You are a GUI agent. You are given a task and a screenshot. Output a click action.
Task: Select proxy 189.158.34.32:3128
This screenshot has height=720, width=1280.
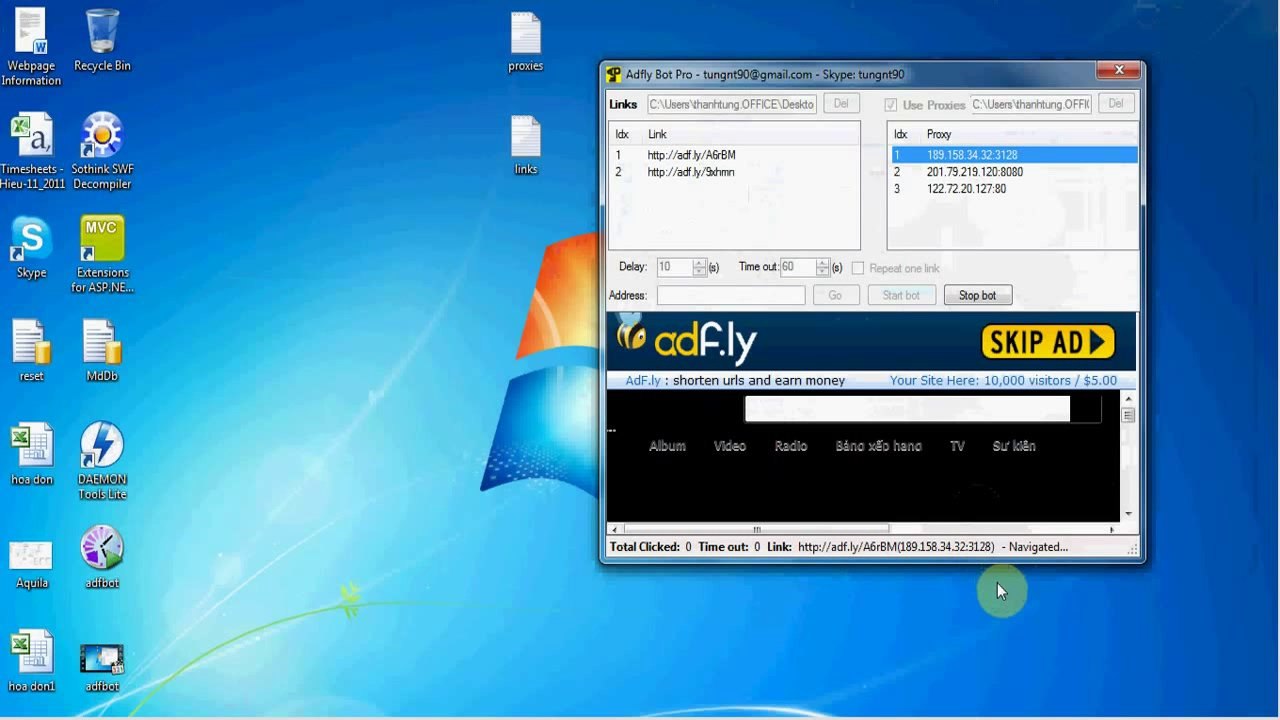click(x=1014, y=155)
